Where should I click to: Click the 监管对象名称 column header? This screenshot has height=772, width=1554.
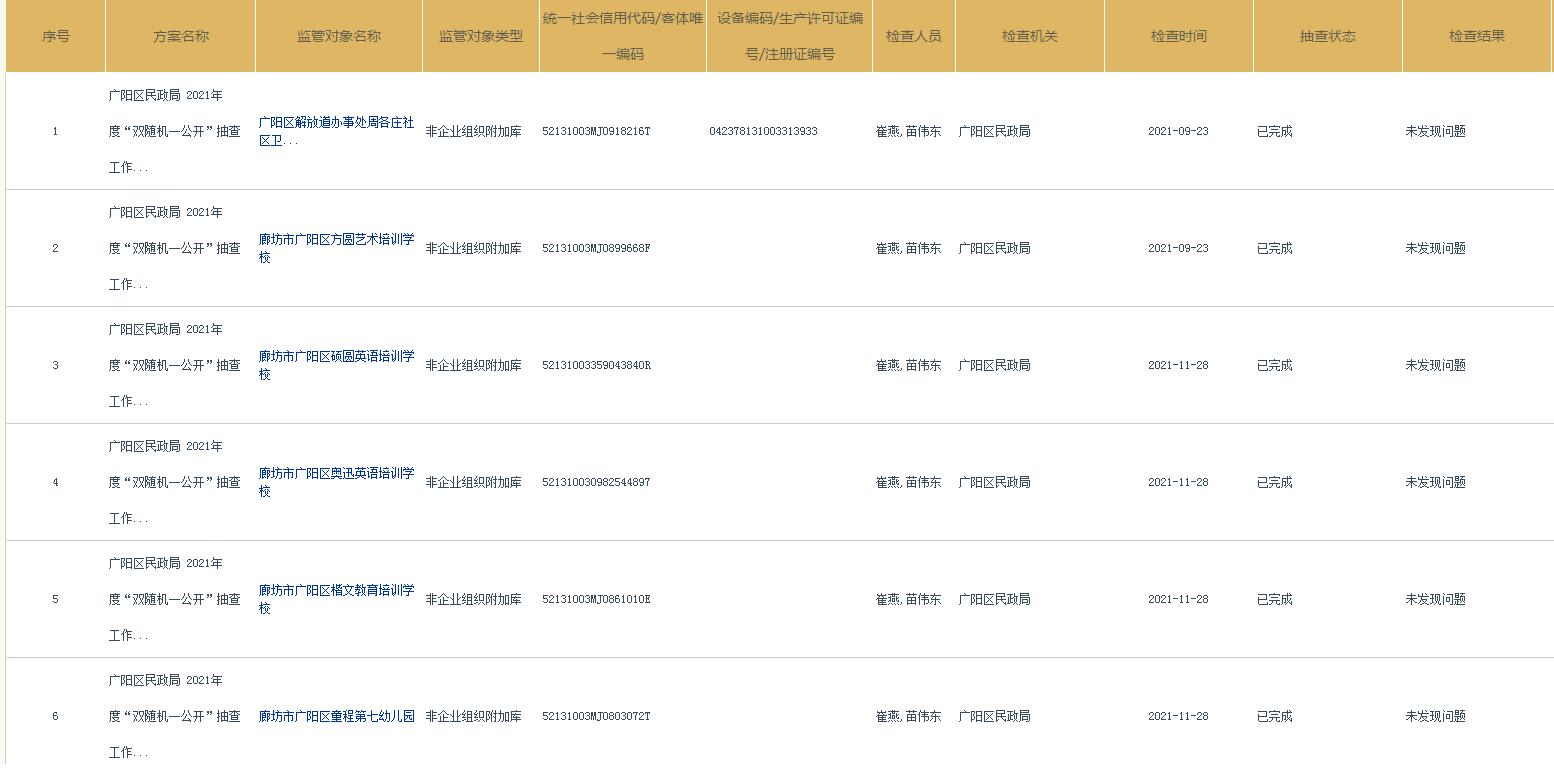coord(339,36)
